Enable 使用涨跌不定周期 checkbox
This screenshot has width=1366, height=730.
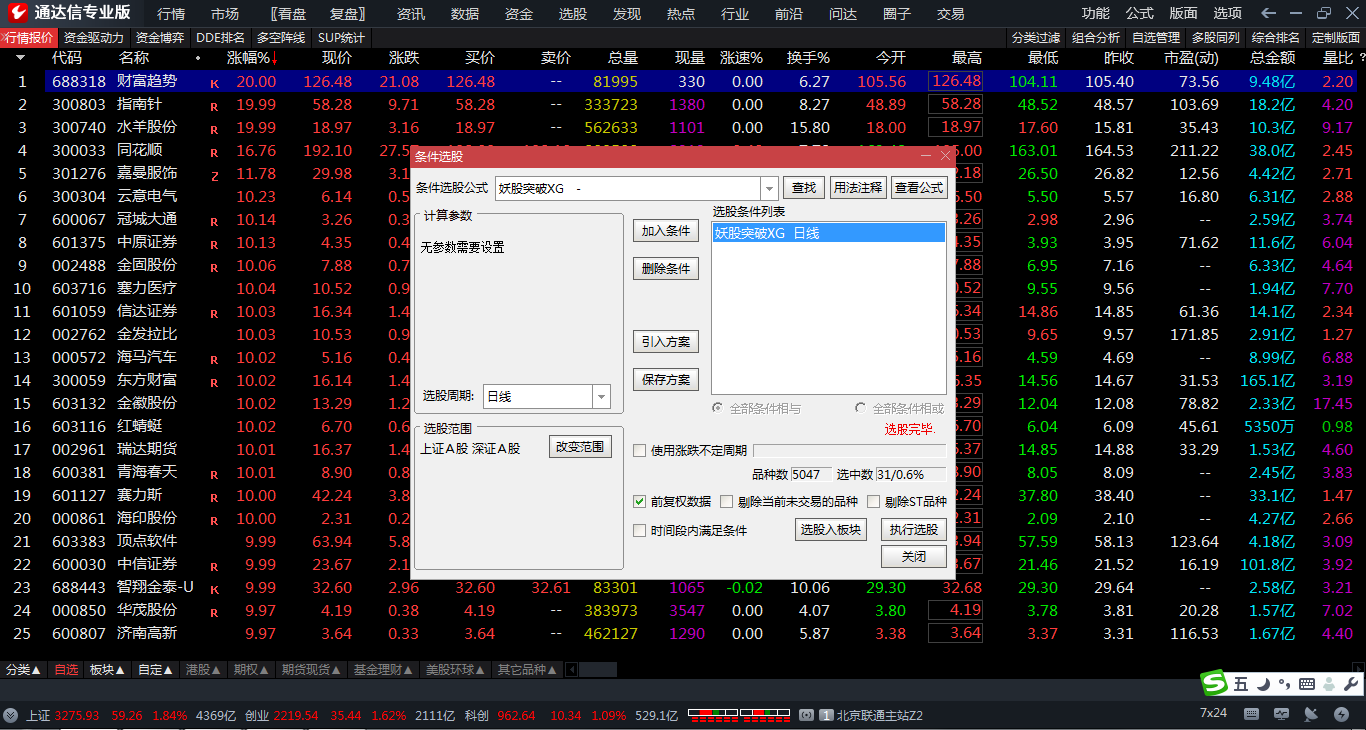coord(640,450)
